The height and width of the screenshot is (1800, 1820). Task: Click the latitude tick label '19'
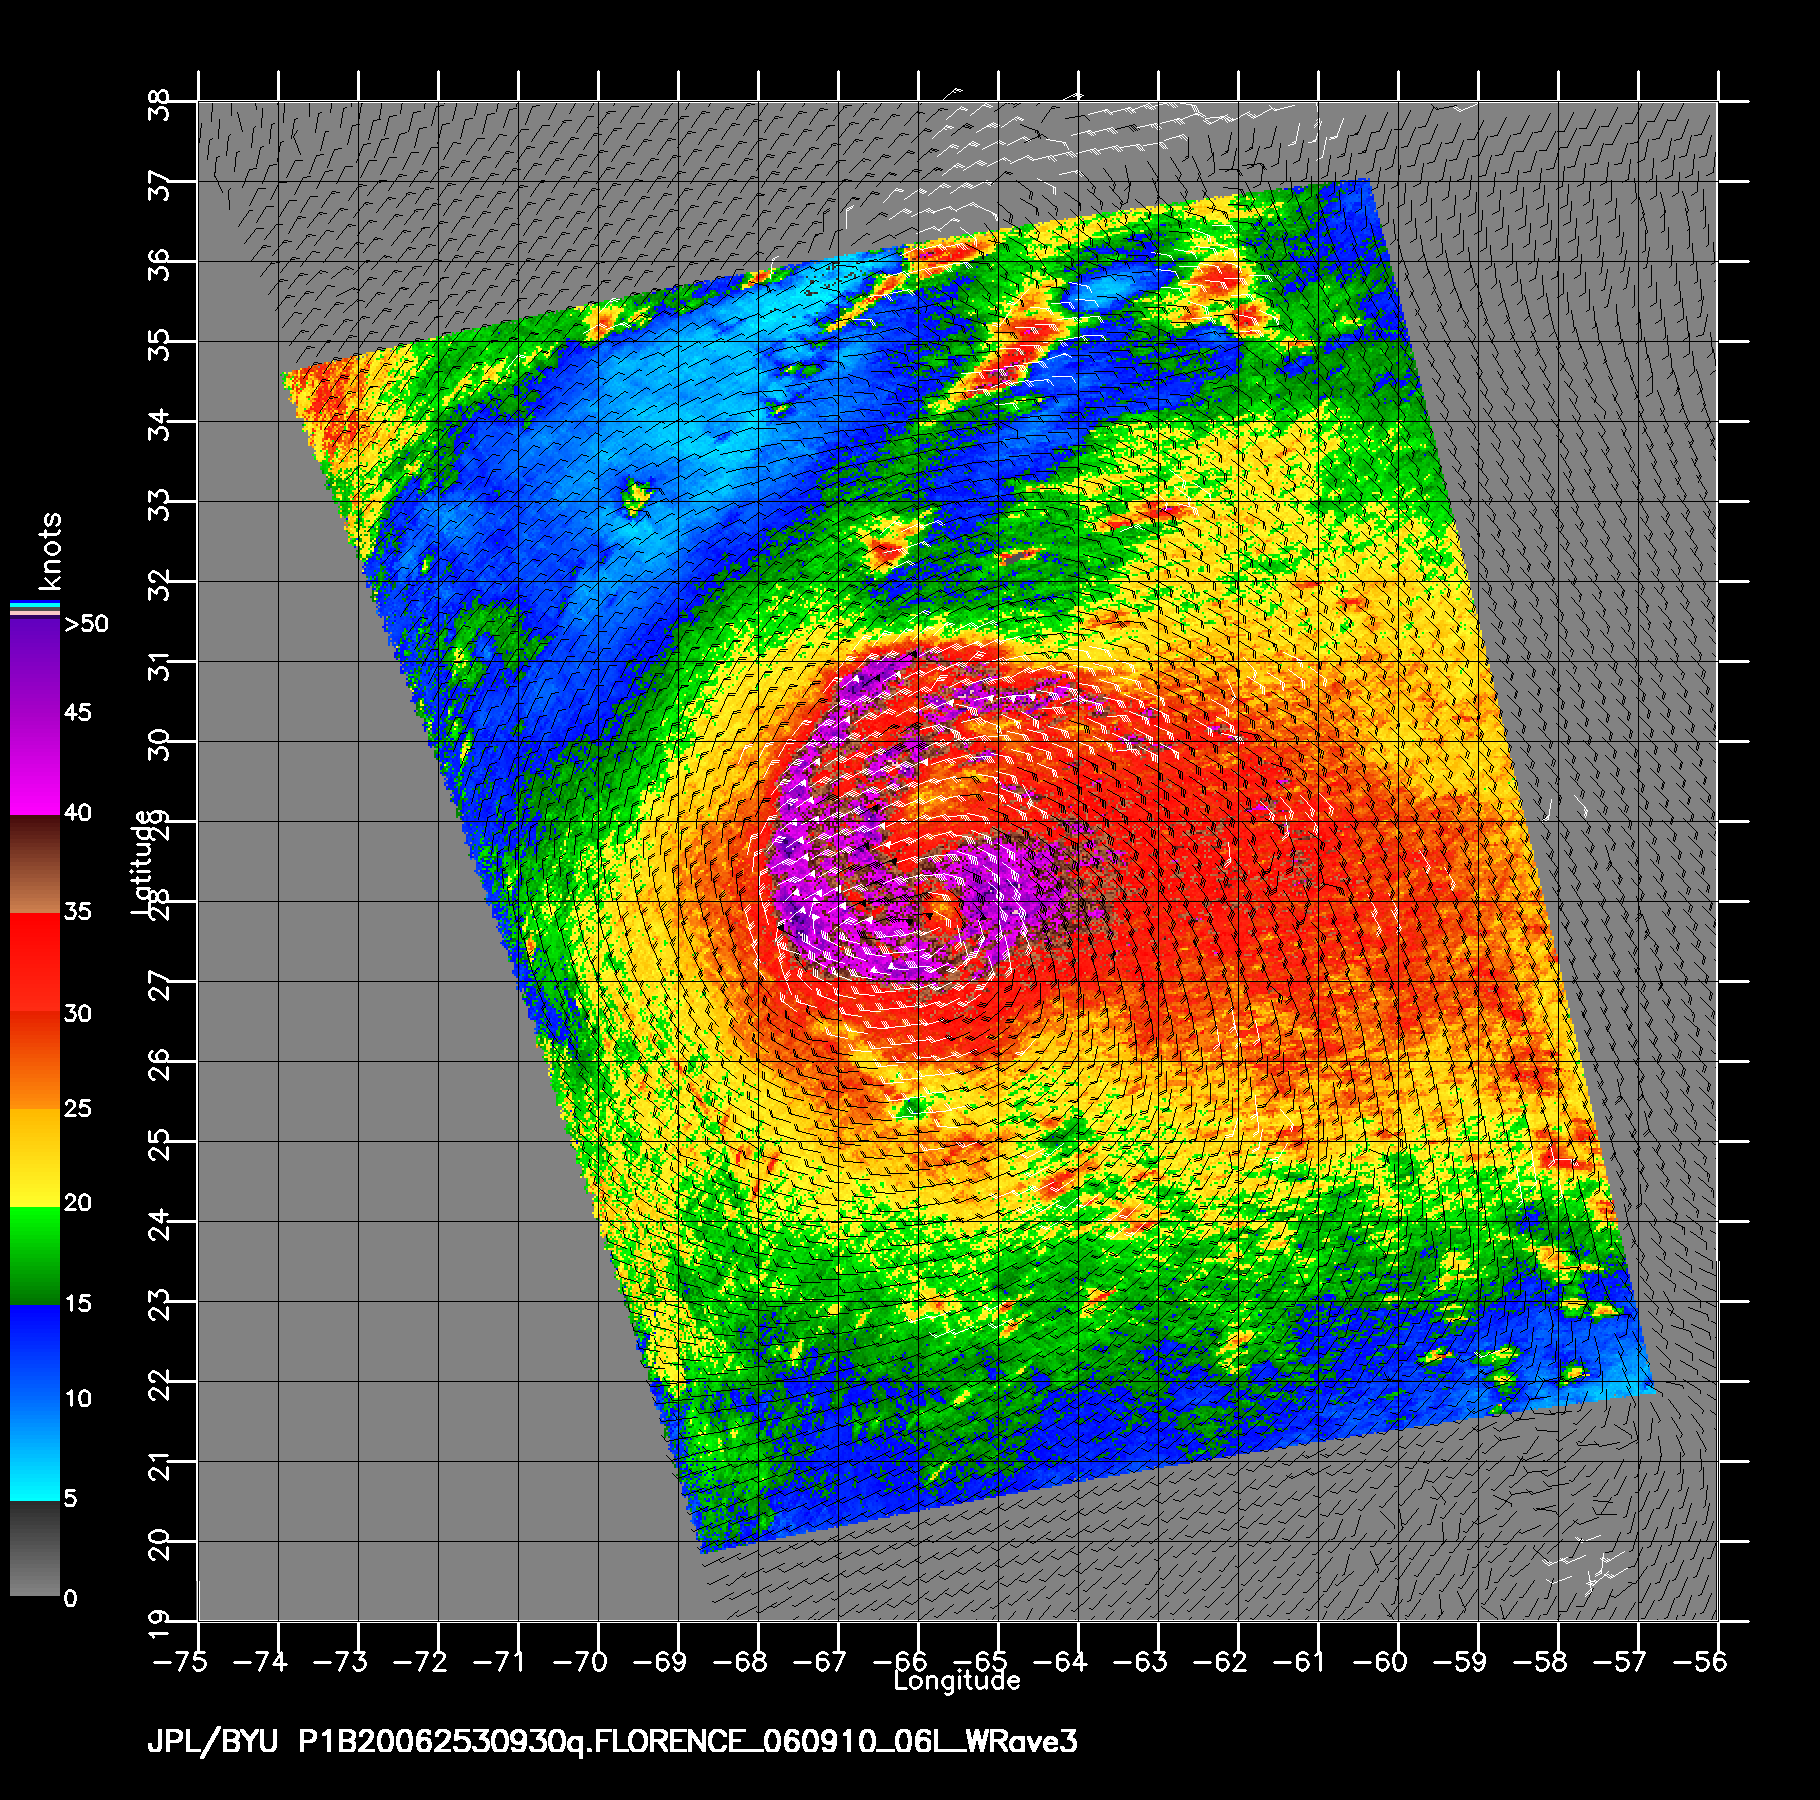(x=160, y=1625)
